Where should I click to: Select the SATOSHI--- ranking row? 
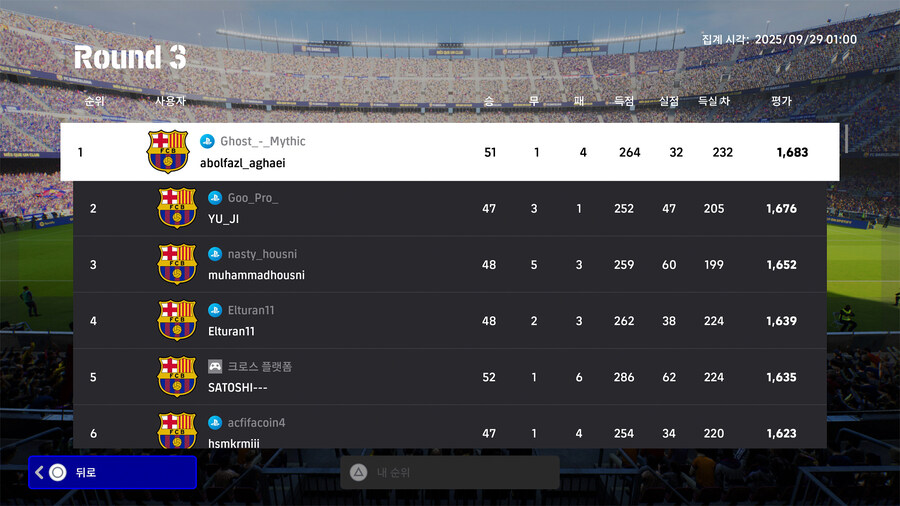pos(450,377)
